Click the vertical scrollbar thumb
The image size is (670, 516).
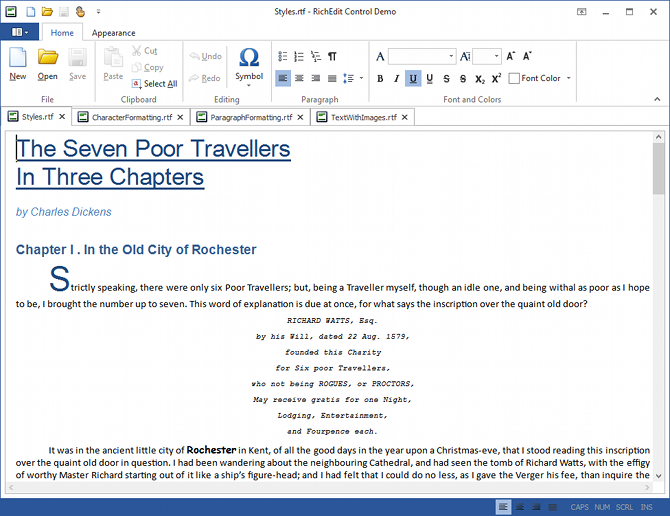click(658, 169)
